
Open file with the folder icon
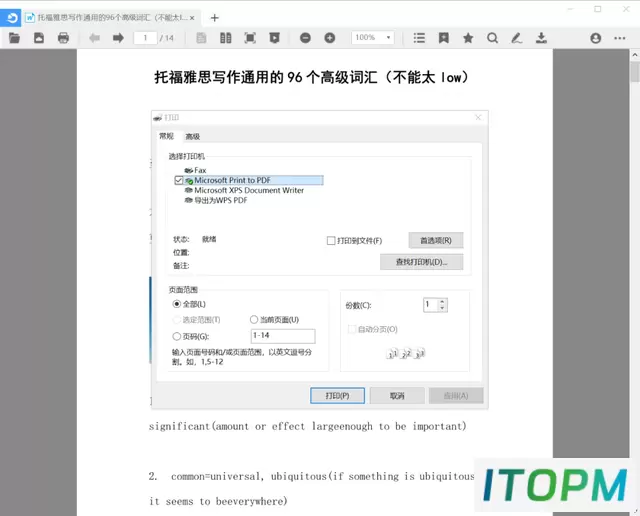coord(14,38)
